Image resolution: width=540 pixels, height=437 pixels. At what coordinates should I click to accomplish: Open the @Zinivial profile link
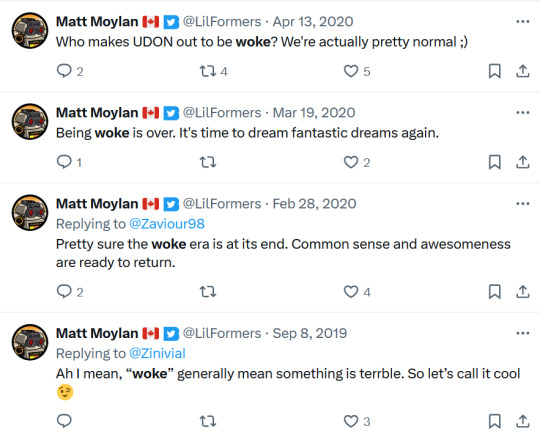coord(157,353)
